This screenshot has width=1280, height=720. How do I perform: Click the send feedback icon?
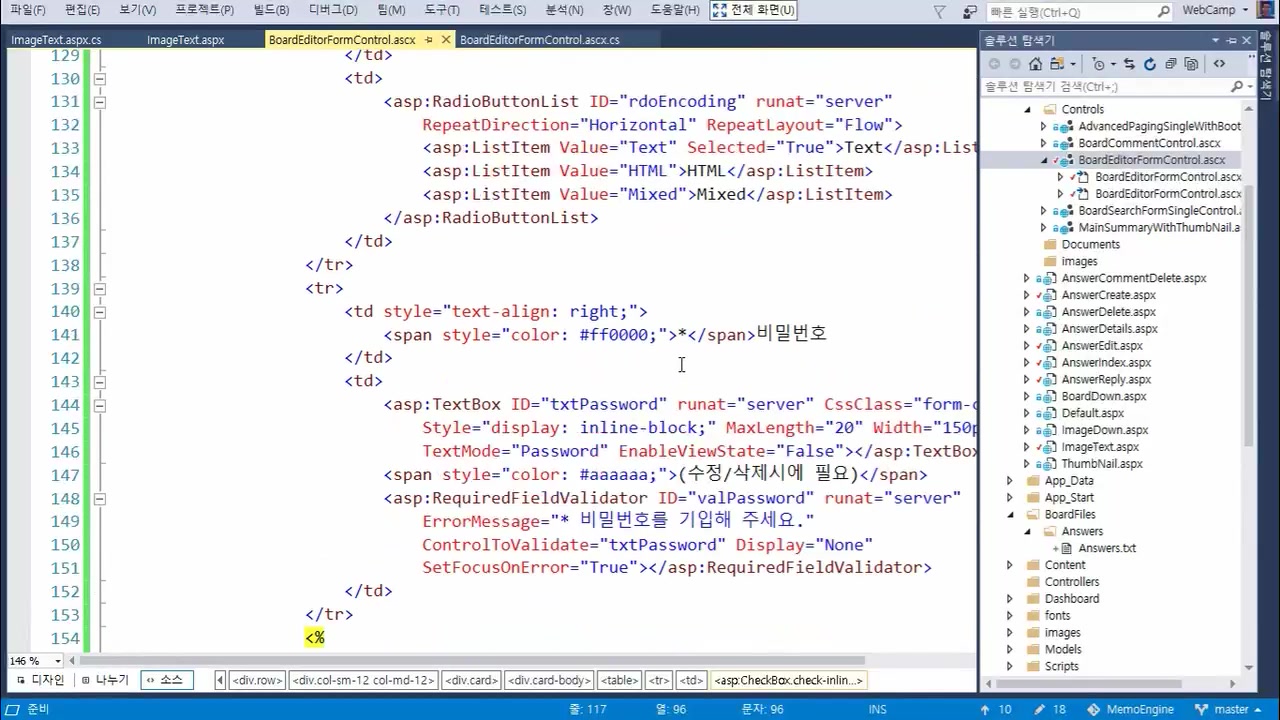pos(969,11)
